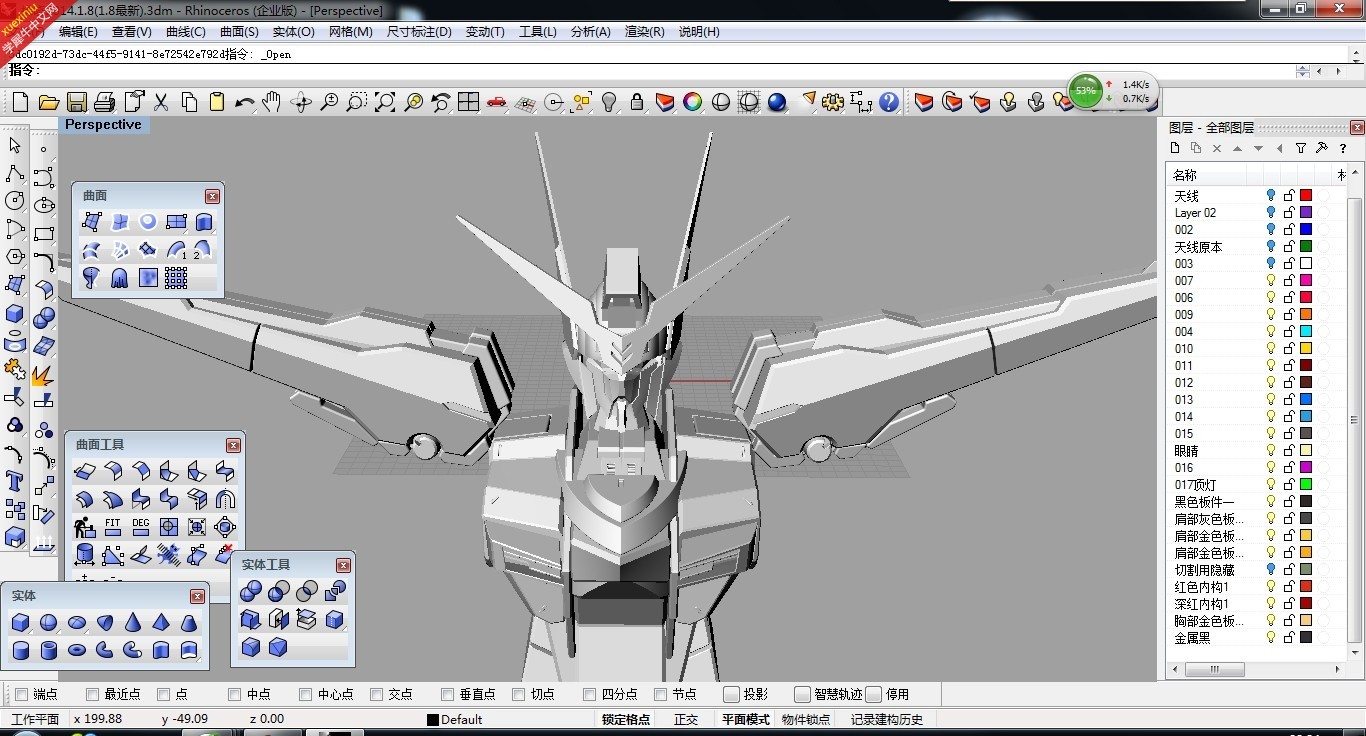The image size is (1366, 736).
Task: Toggle 正交 in the status bar
Action: pos(686,719)
